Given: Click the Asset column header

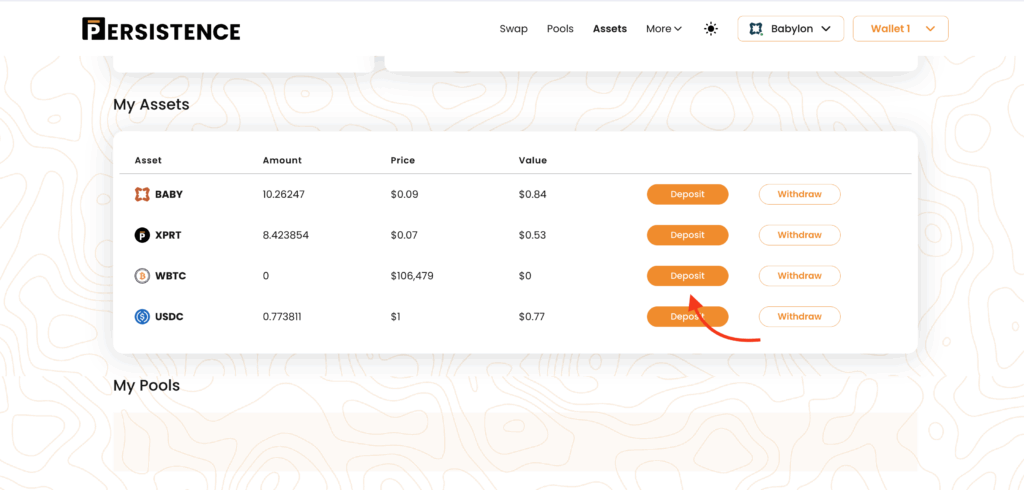Looking at the screenshot, I should tap(148, 160).
